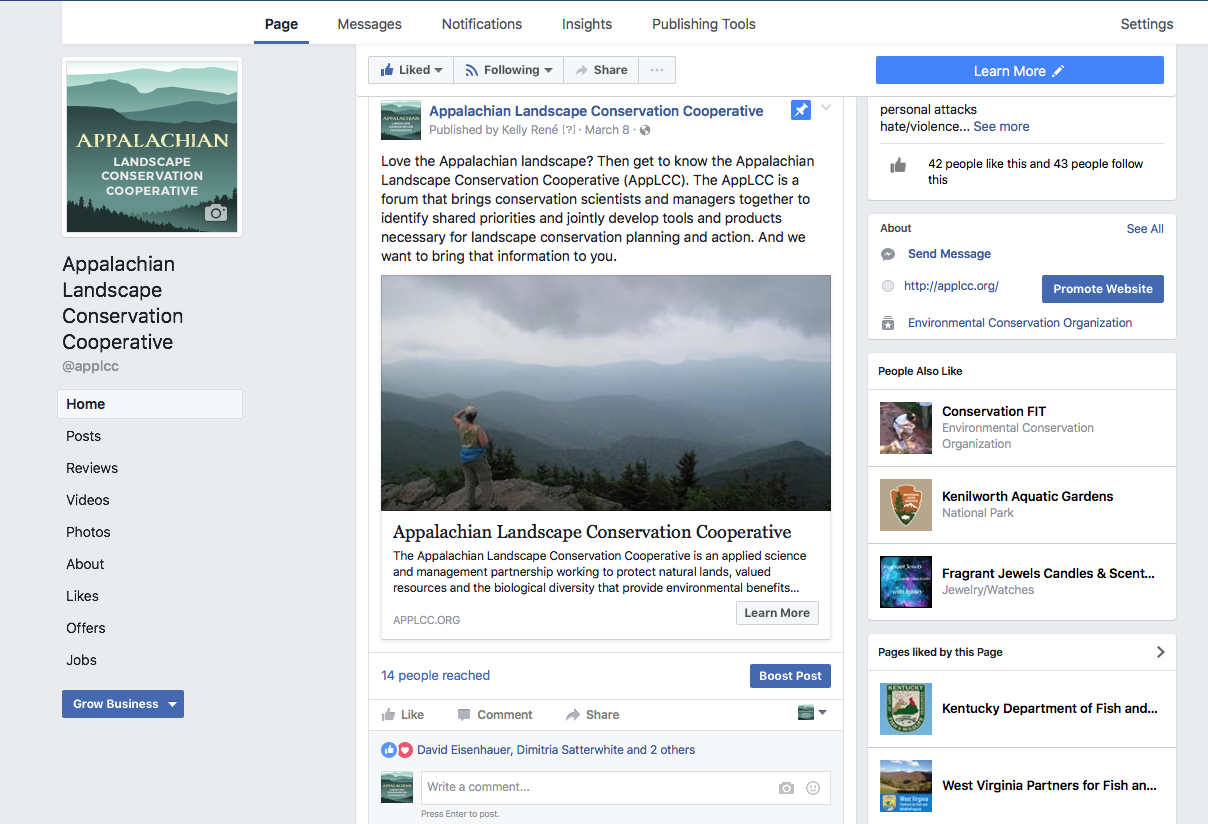
Task: Open Kenilworth Aquatic Gardens thumbnail
Action: 906,505
